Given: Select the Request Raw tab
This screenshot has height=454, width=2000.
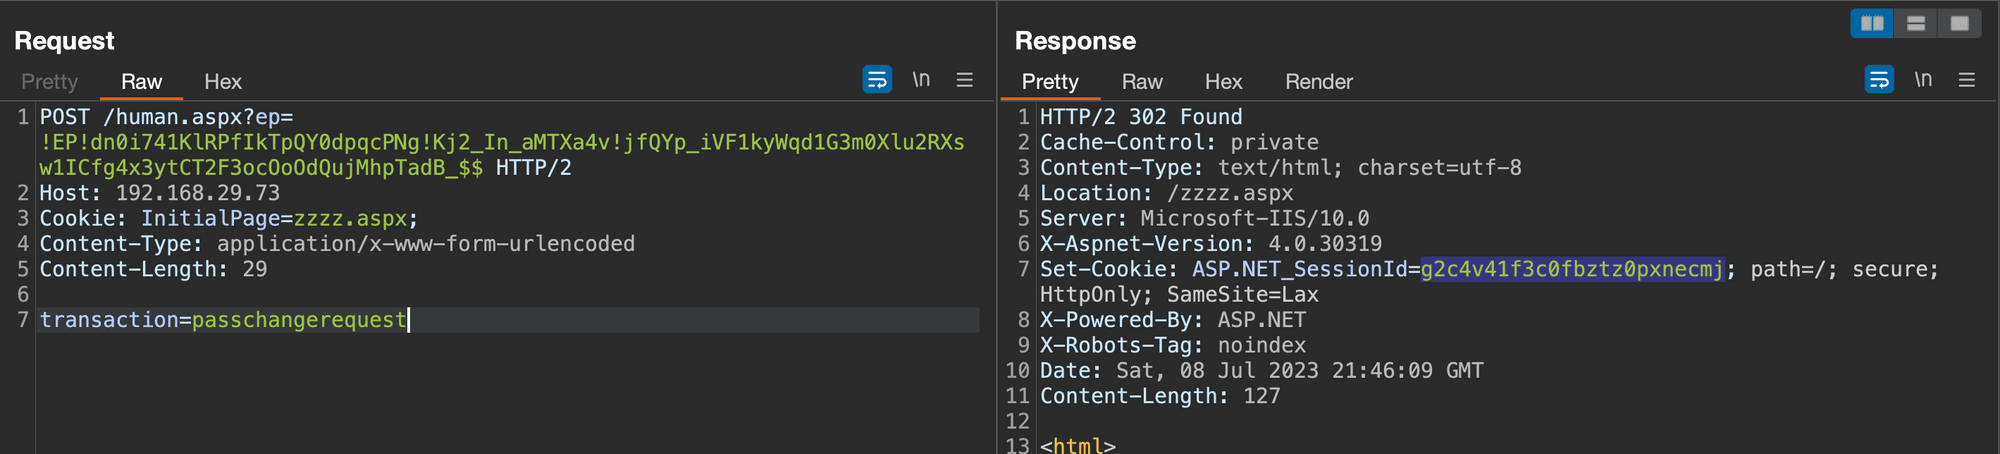Looking at the screenshot, I should [x=141, y=82].
